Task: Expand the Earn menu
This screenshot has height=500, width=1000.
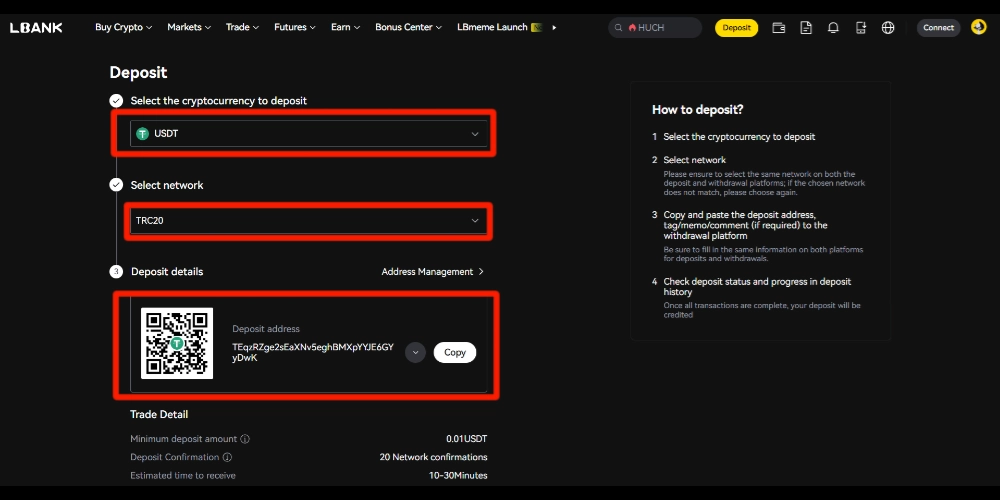Action: 346,27
